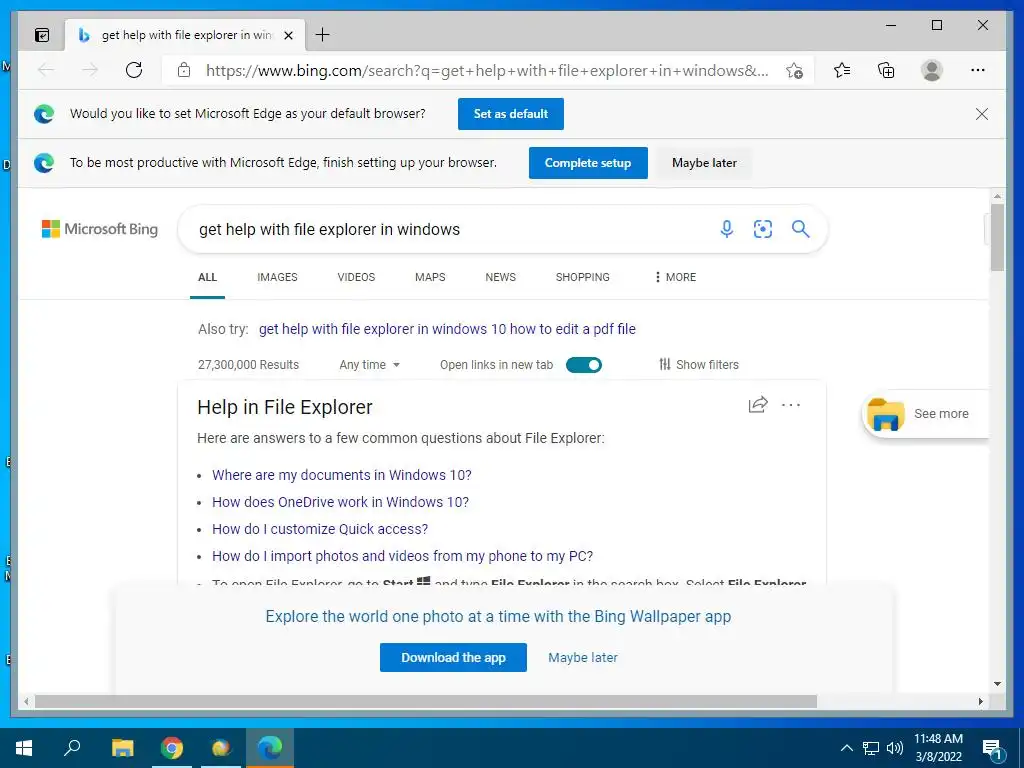Launch Google Chrome from taskbar

click(x=172, y=748)
